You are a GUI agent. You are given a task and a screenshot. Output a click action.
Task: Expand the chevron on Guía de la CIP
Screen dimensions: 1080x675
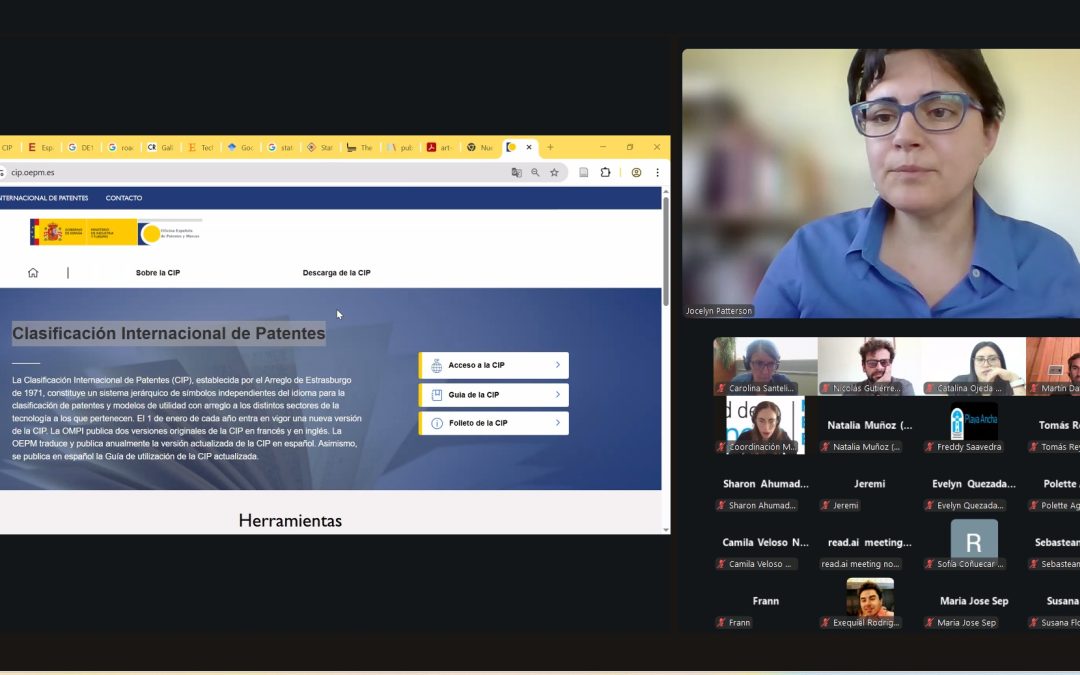tap(559, 394)
